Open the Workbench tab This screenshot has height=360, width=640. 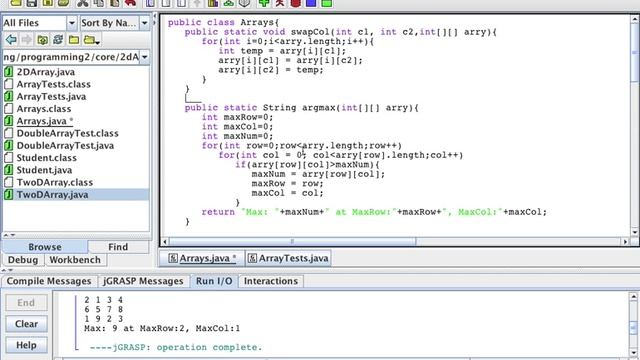pos(75,260)
